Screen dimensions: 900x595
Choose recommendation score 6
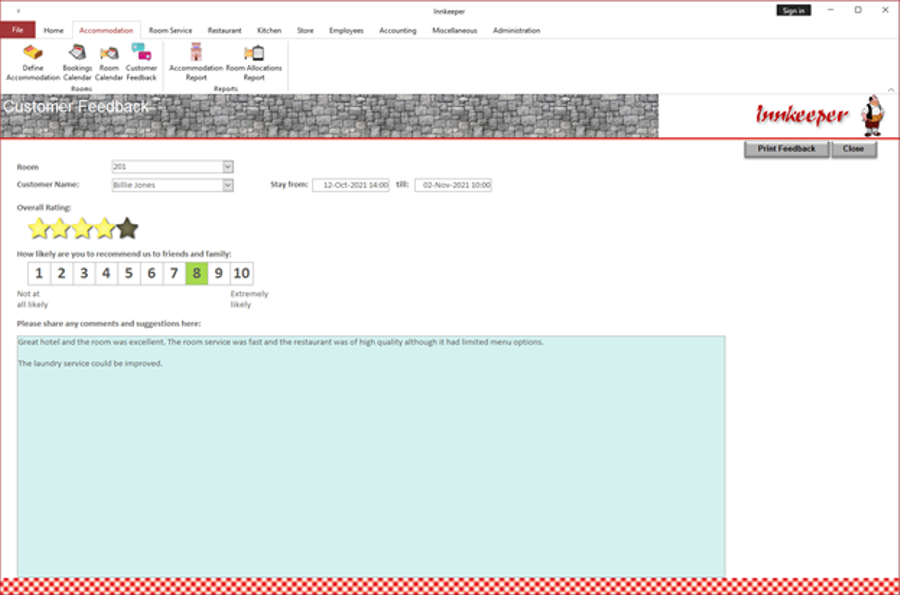pos(152,273)
